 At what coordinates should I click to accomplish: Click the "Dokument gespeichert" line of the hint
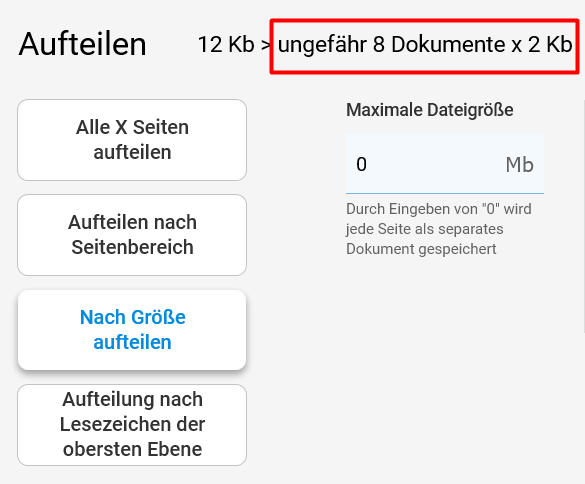click(421, 249)
